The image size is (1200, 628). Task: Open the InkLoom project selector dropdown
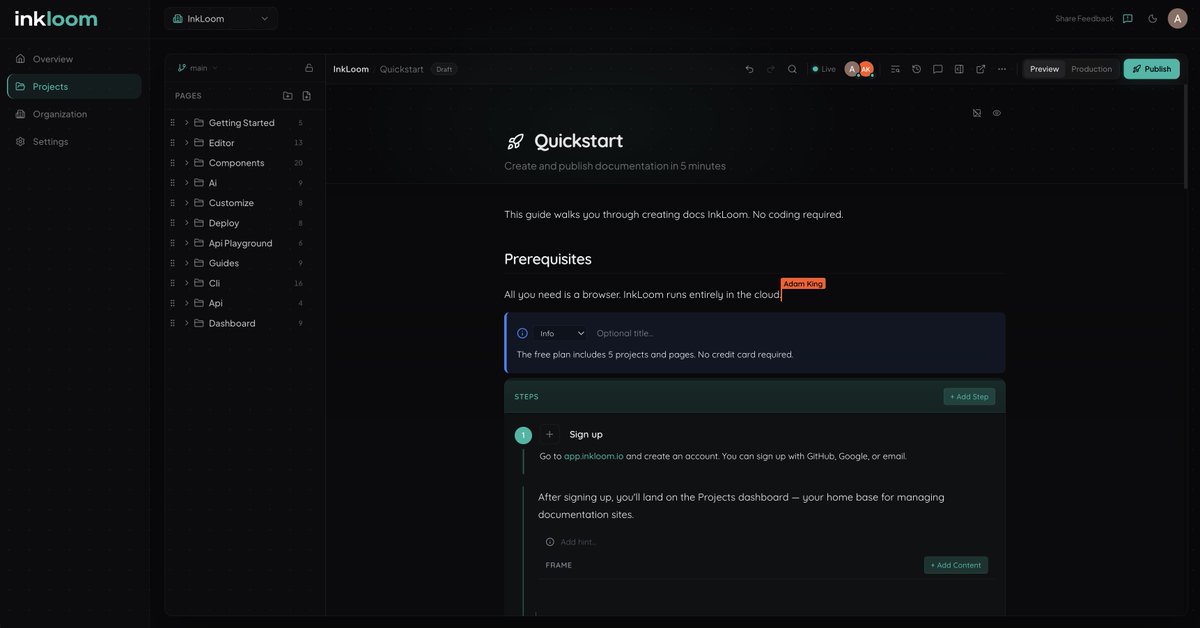coord(221,18)
